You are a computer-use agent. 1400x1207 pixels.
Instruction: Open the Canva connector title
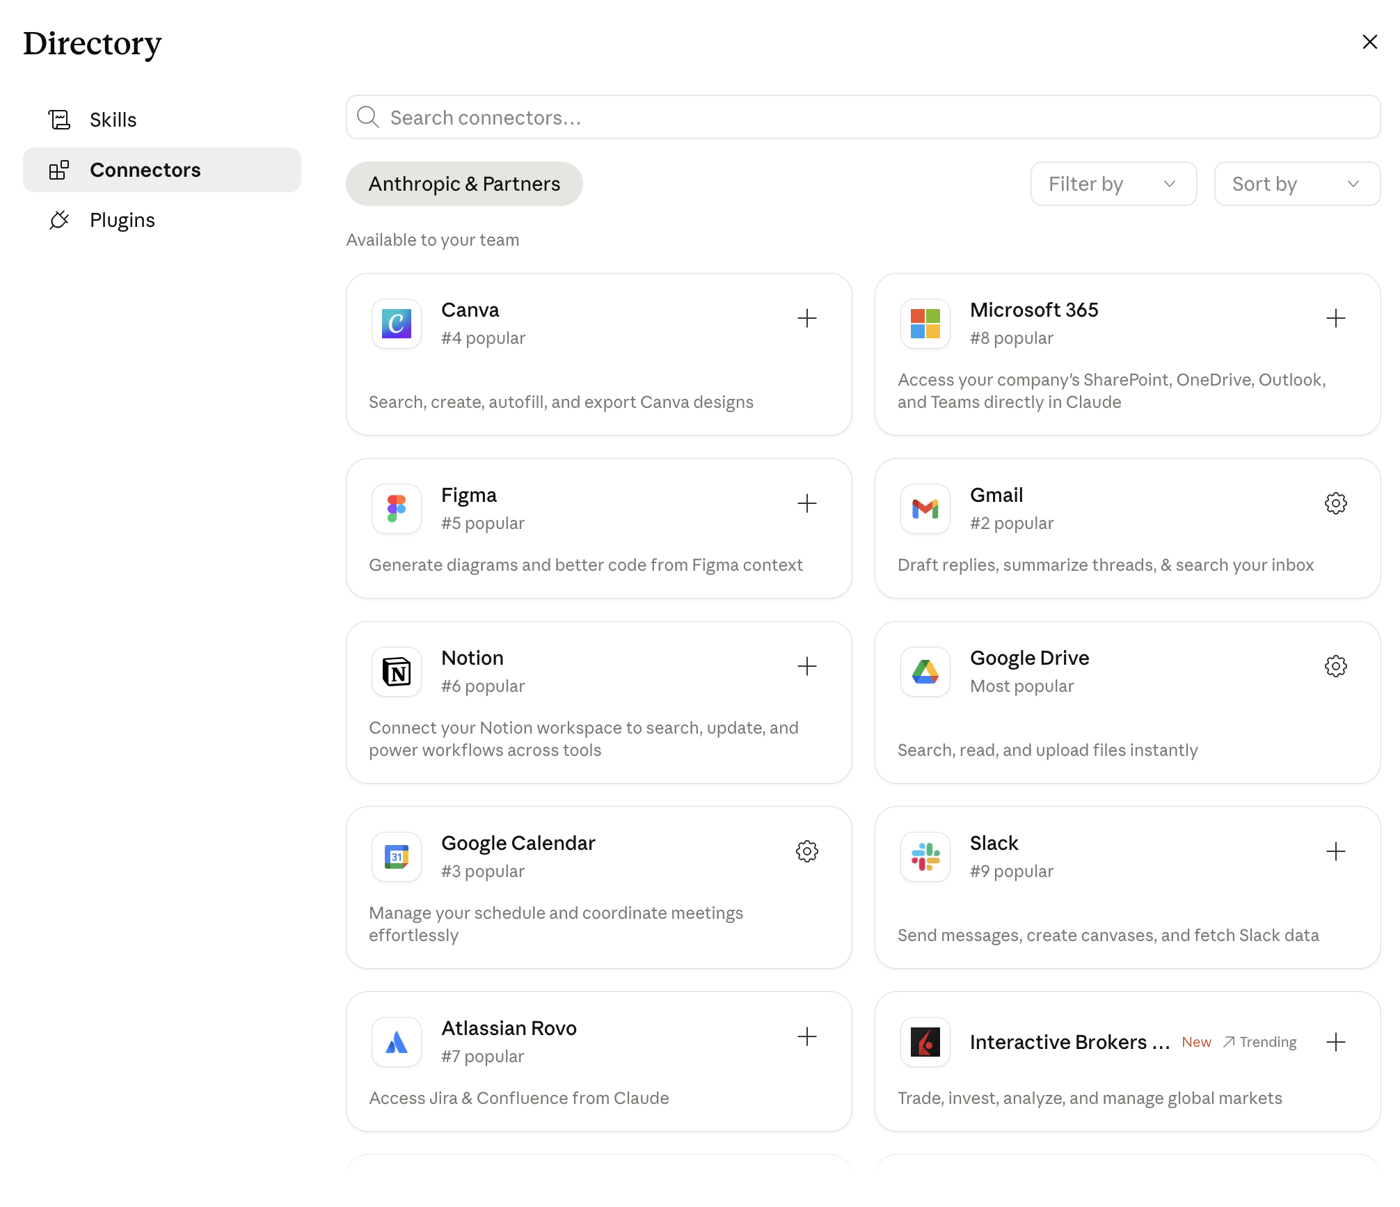470,310
